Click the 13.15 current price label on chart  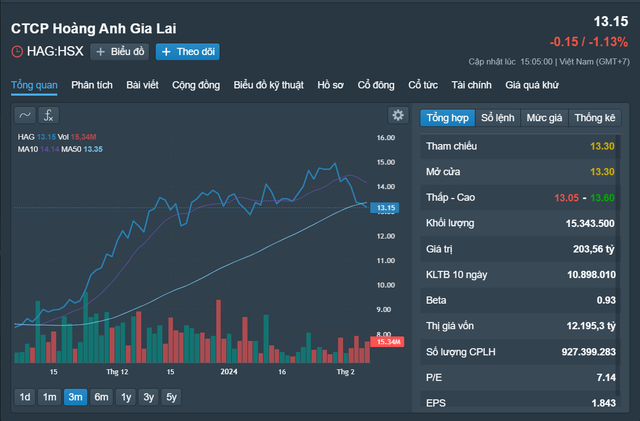point(383,208)
